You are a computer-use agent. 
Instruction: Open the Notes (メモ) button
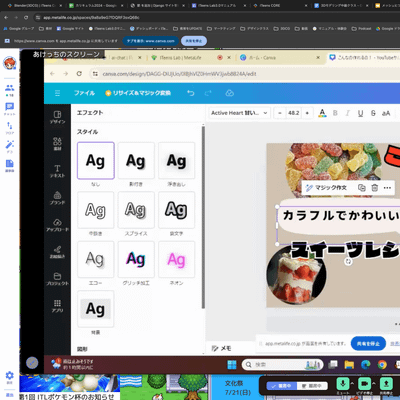pyautogui.click(x=221, y=348)
